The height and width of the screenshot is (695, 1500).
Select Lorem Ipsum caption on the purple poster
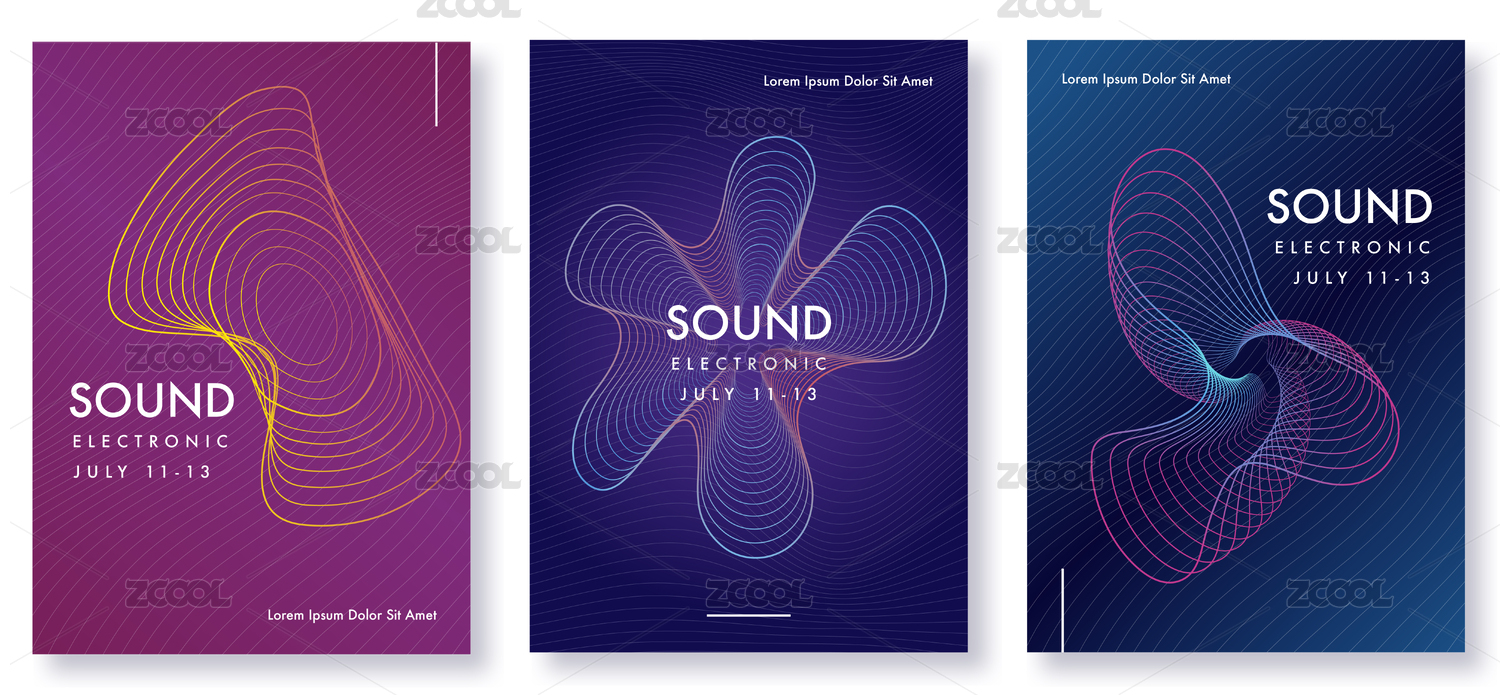tap(352, 615)
